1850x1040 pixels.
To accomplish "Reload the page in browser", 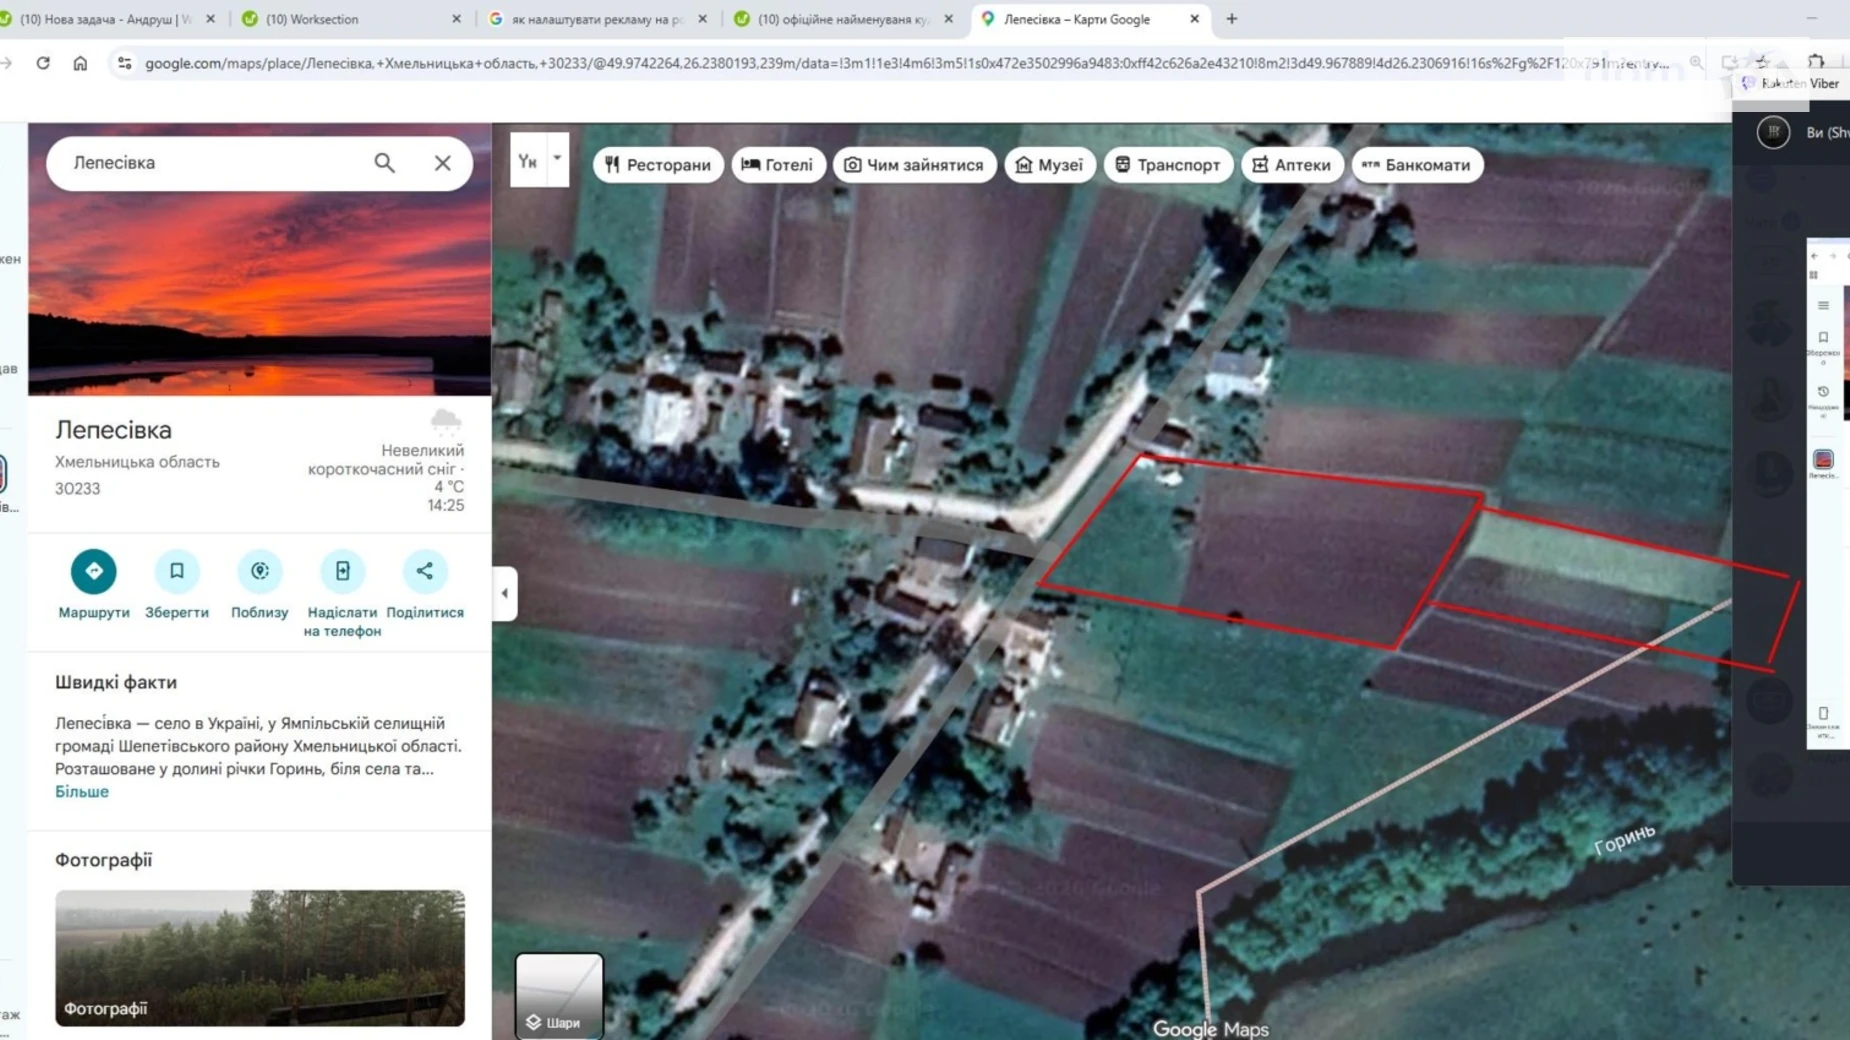I will [x=43, y=63].
